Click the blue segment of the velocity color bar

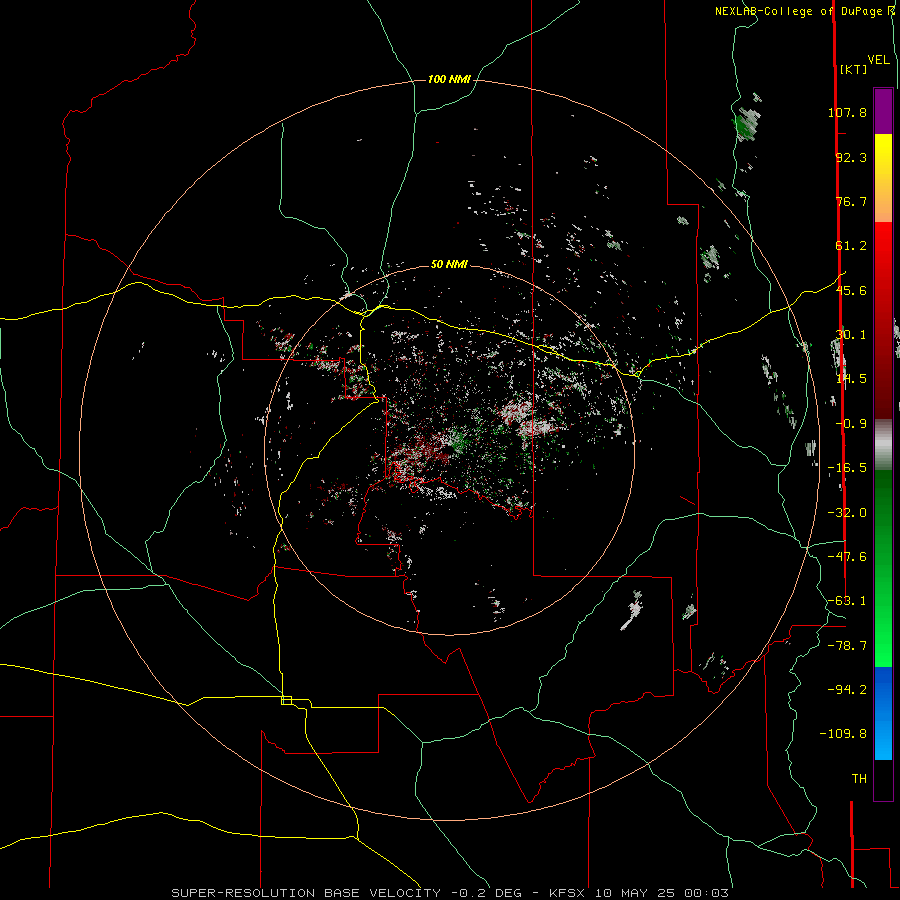point(883,713)
